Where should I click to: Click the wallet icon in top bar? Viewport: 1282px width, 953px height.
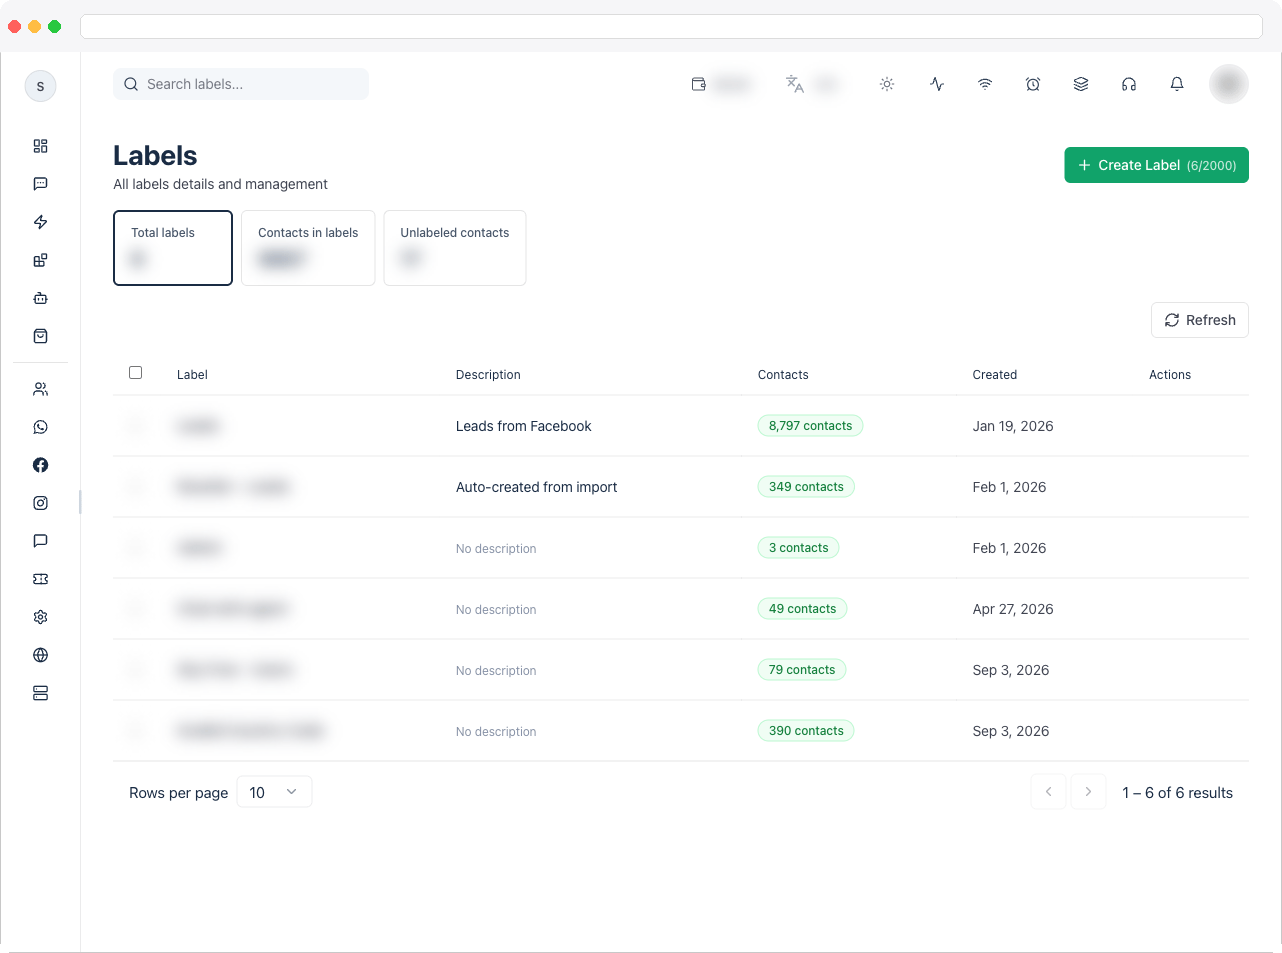tap(699, 84)
